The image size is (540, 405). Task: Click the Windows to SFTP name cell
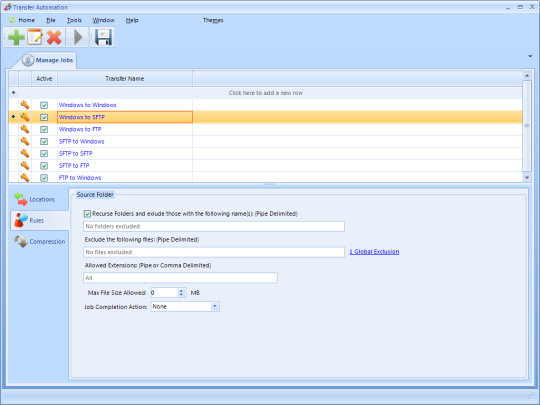coord(125,117)
